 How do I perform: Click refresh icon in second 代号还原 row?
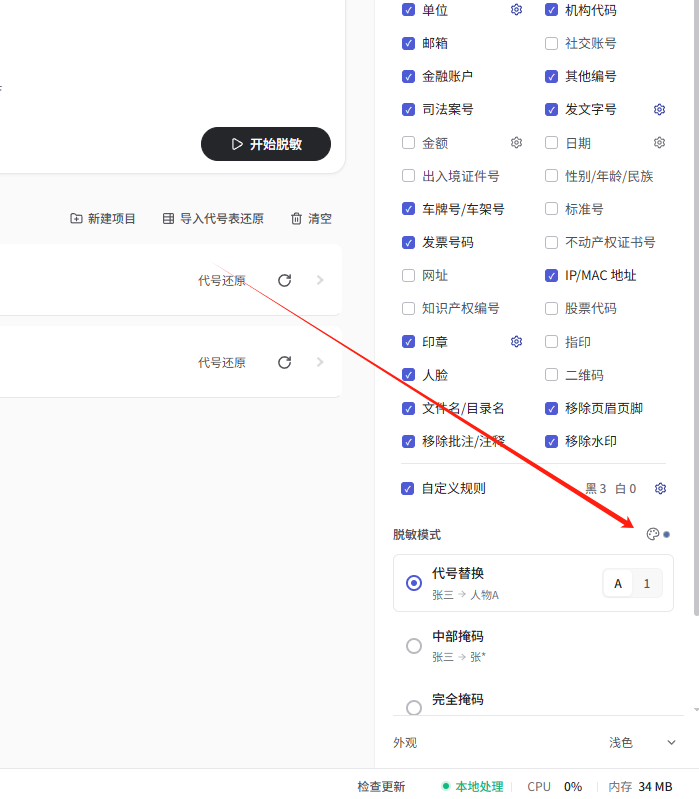pos(284,362)
